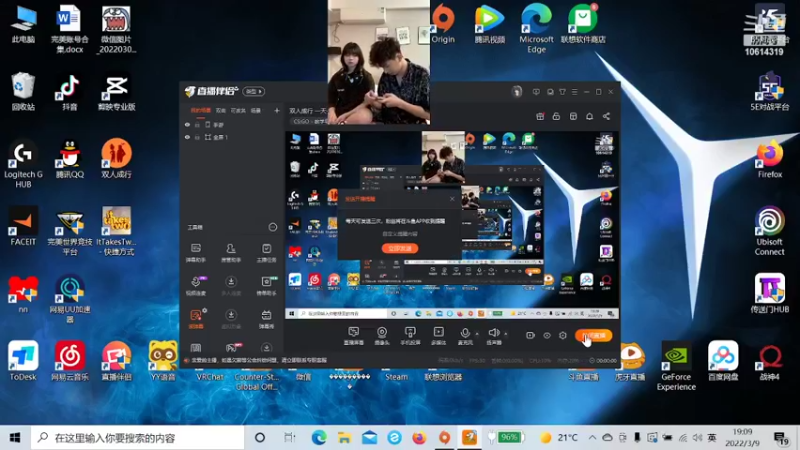Open Firefox from the taskbar
This screenshot has width=800, height=450.
(419, 438)
